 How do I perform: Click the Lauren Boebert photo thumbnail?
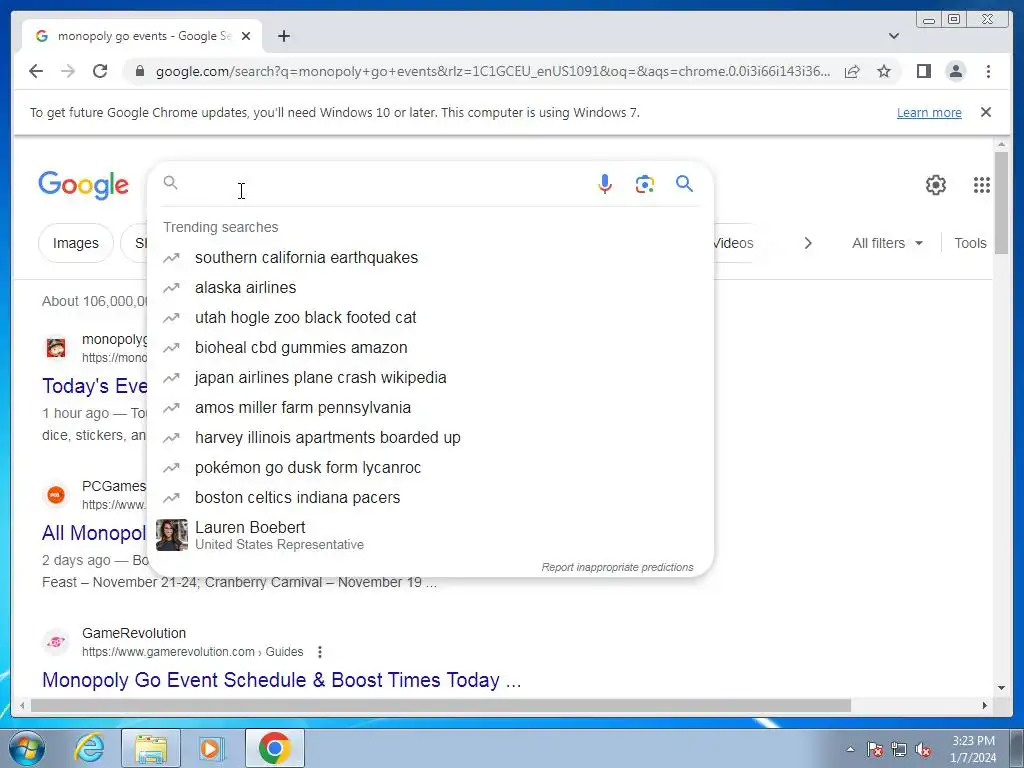point(172,535)
